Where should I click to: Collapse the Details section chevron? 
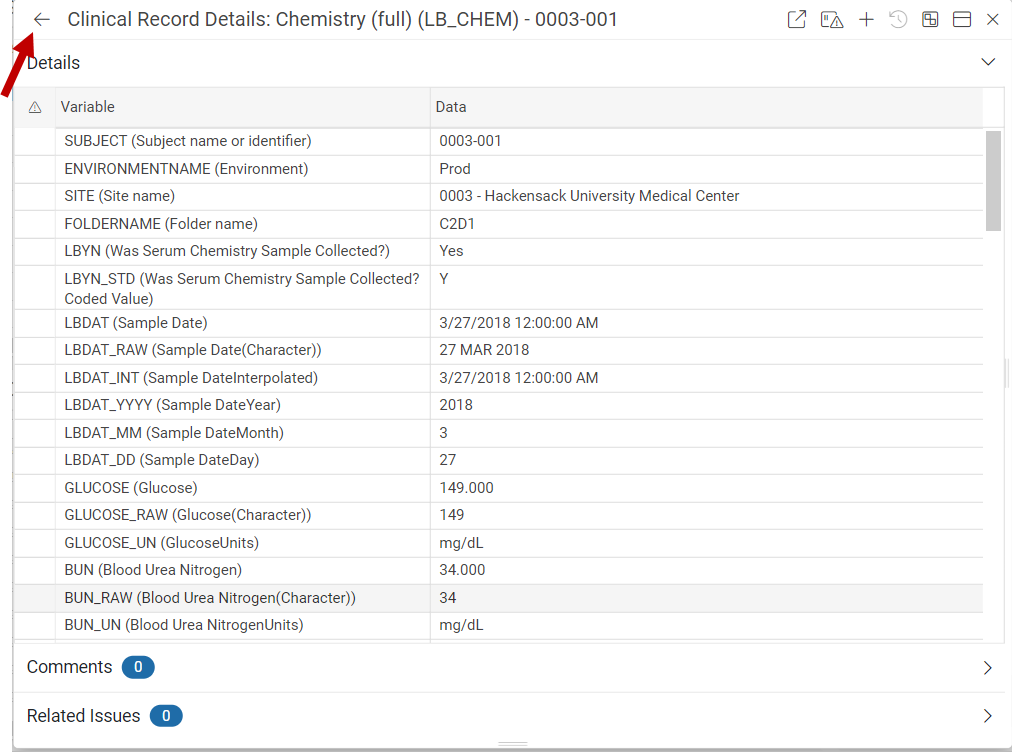click(x=987, y=62)
